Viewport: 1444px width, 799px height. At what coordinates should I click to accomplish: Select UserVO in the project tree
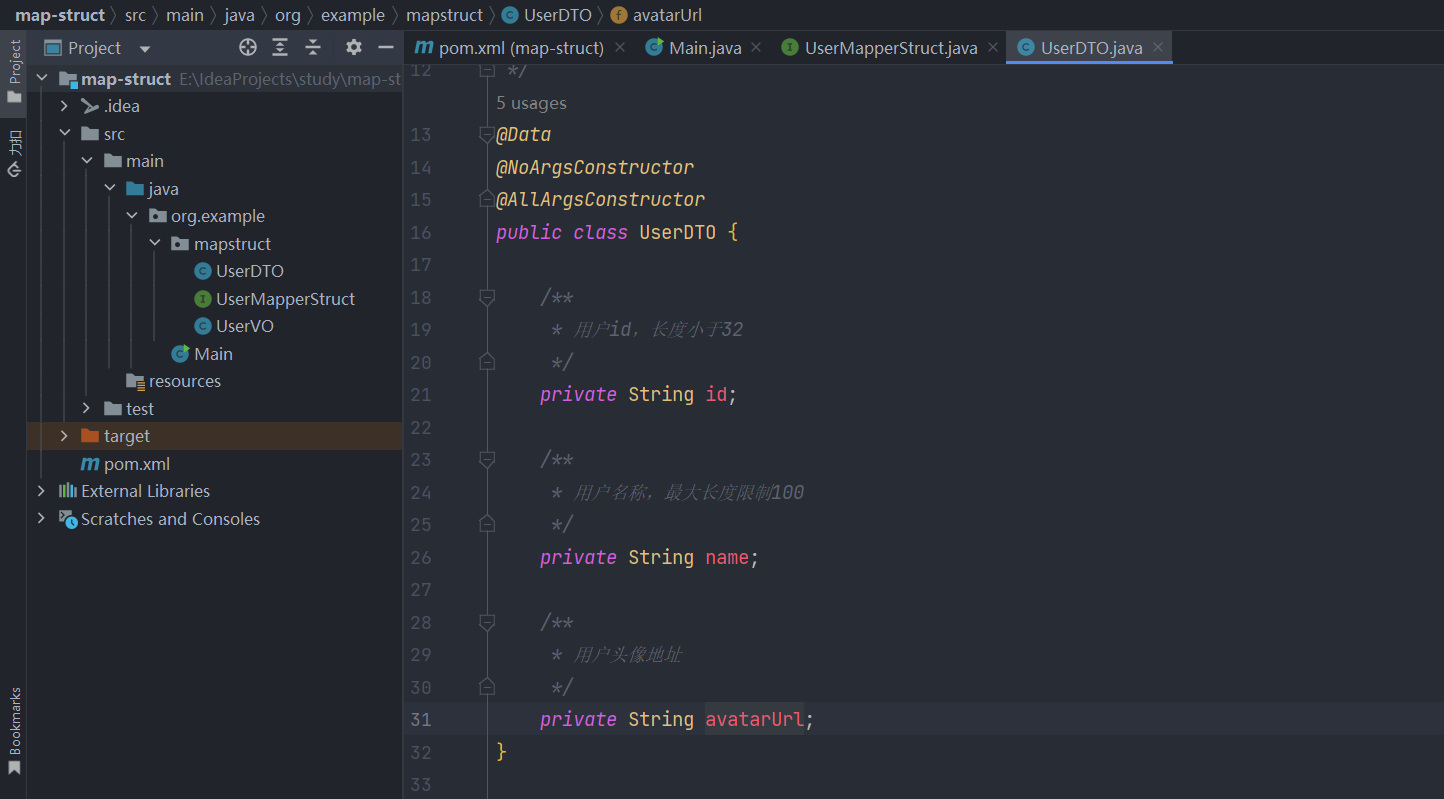coord(246,325)
